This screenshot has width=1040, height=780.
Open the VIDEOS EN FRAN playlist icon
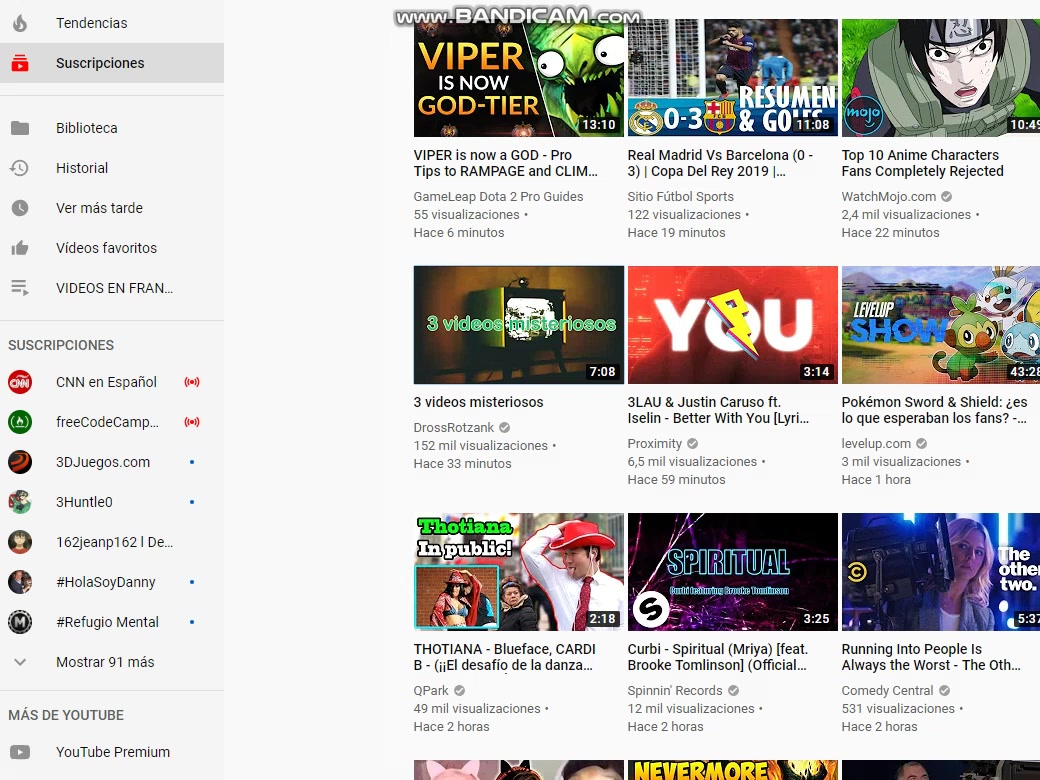tap(20, 288)
